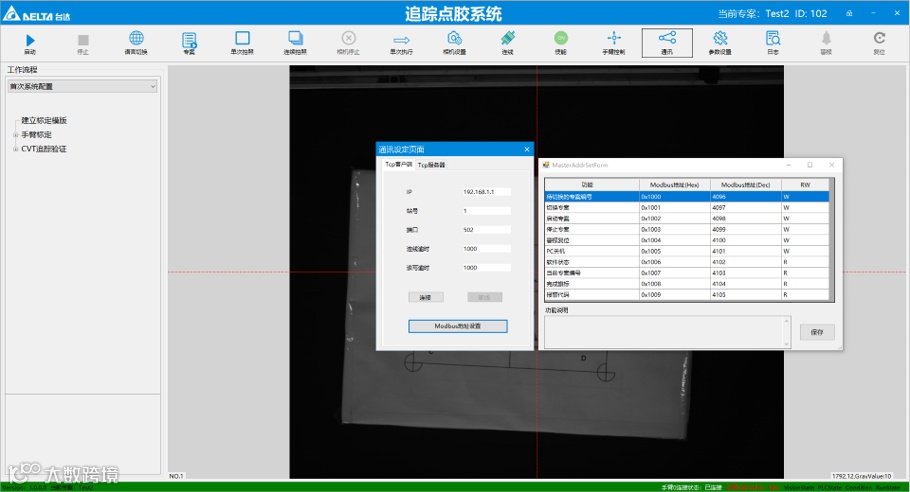
Task: Click the IP field showing 192.168.1.1
Action: coord(486,192)
